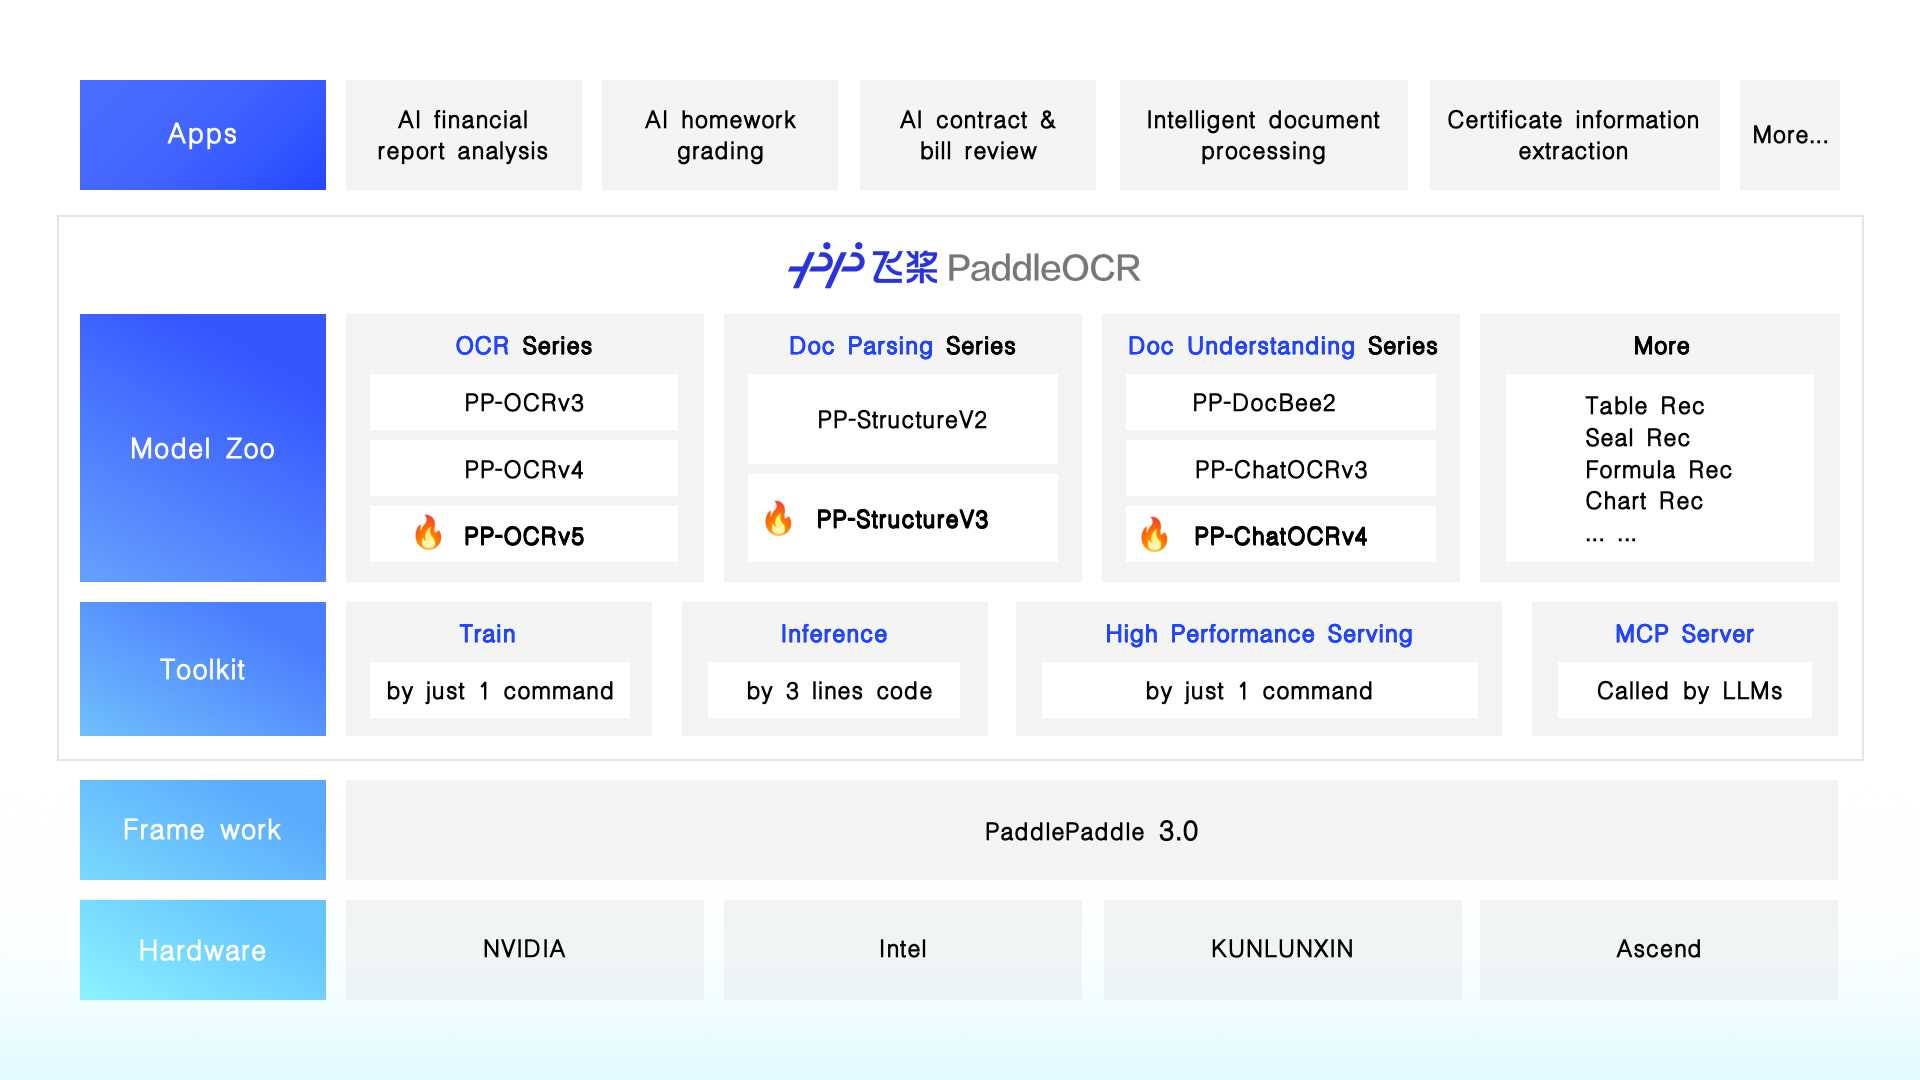This screenshot has width=1920, height=1080.
Task: Click the 飞桨 brand text
Action: tap(904, 268)
